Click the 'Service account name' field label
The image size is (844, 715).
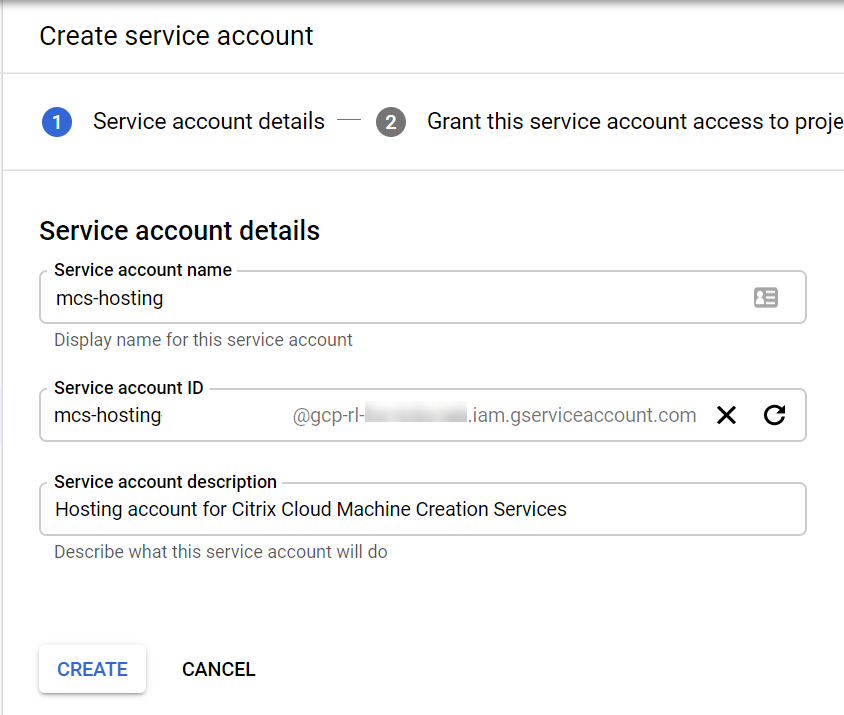[143, 270]
